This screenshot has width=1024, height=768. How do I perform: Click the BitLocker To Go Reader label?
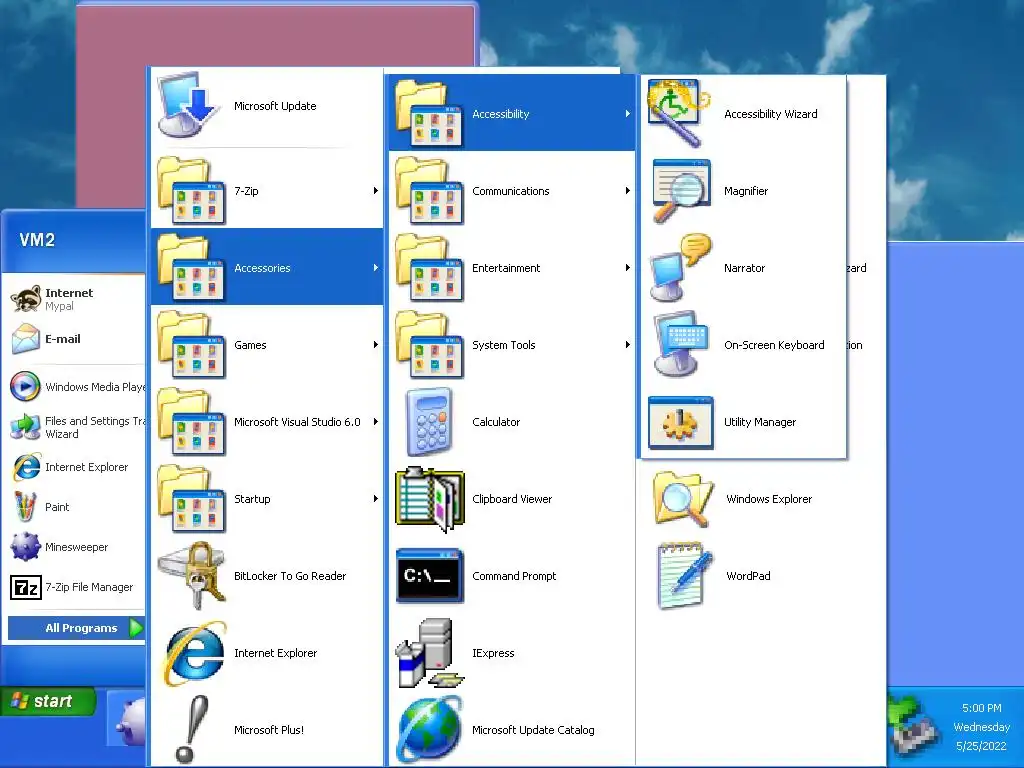click(290, 576)
